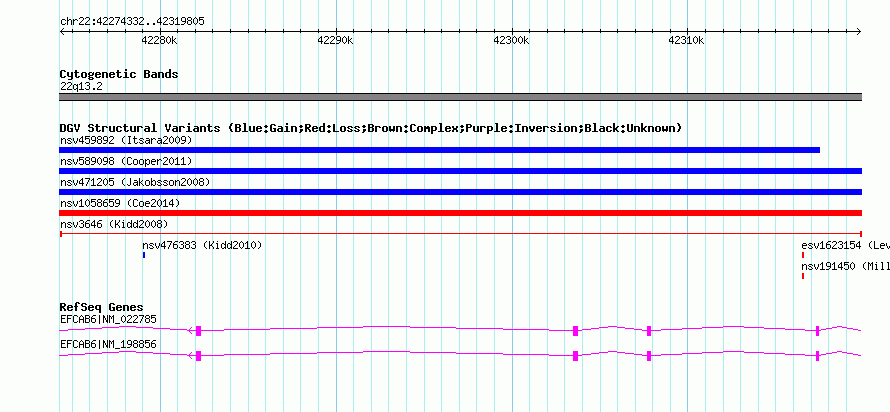
Task: Click the nsv1058659 (Coe2014) label
Action: pyautogui.click(x=120, y=203)
